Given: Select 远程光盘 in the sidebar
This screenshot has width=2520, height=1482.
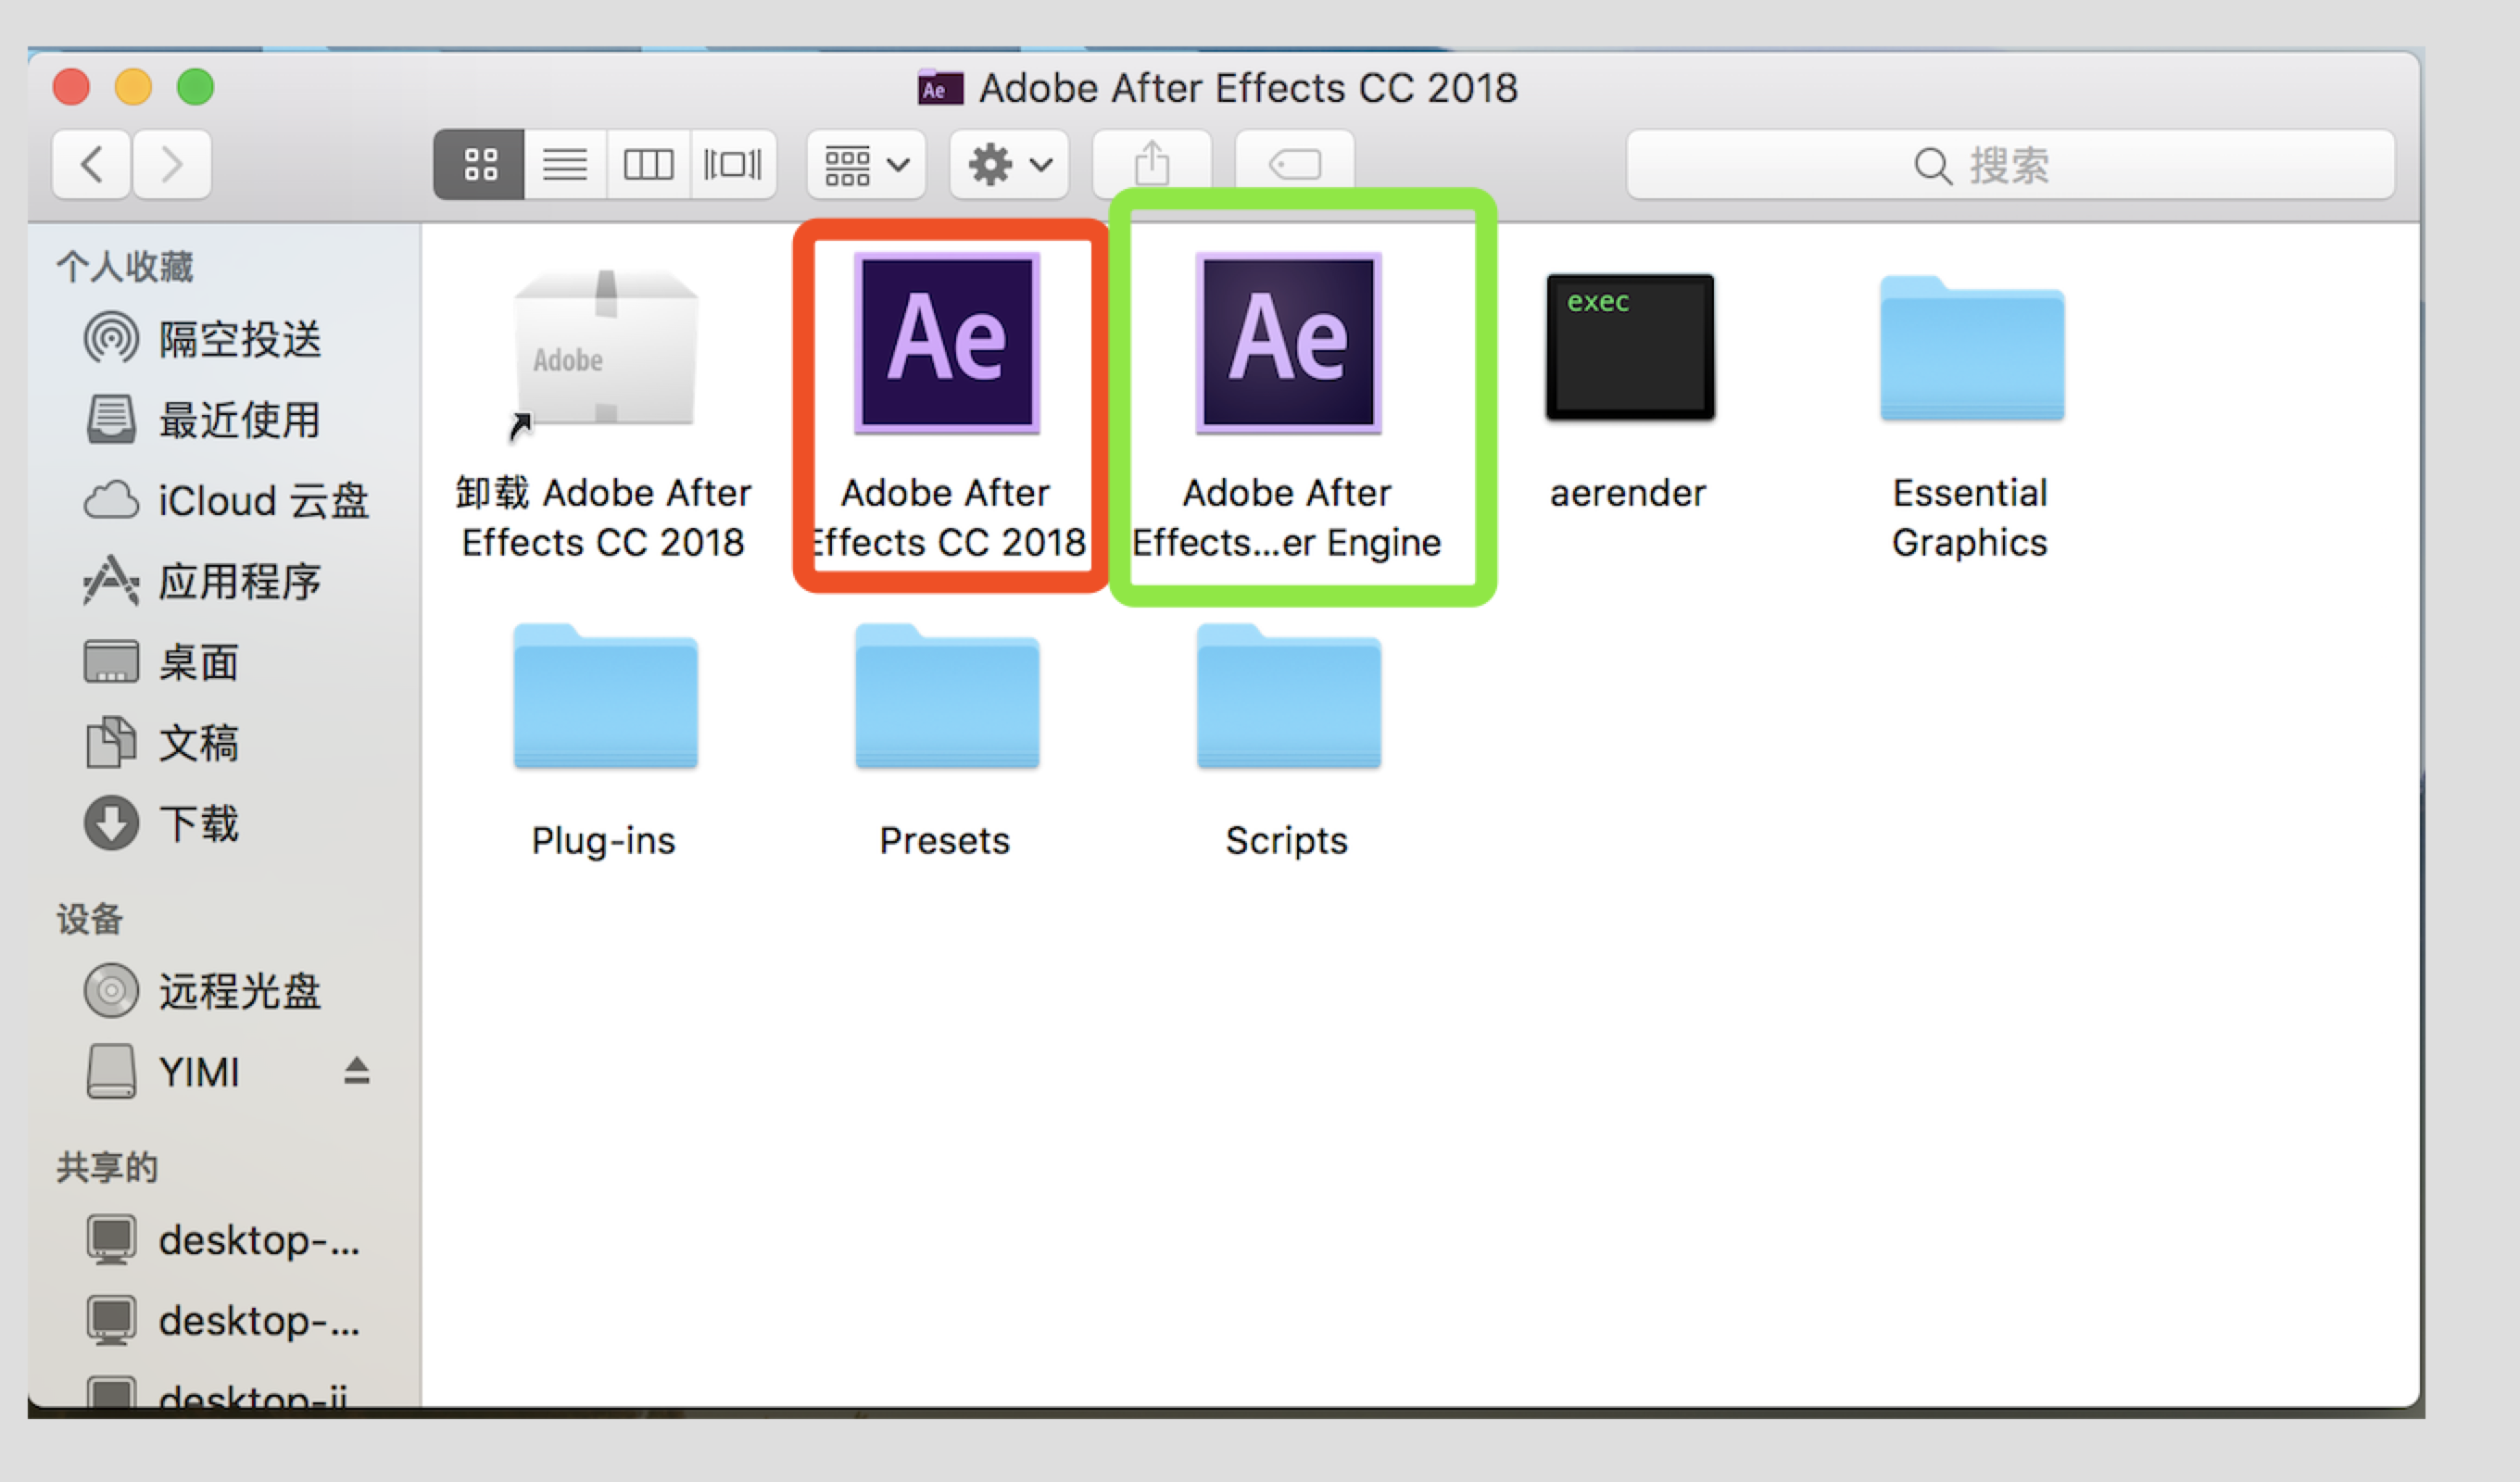Looking at the screenshot, I should pos(204,991).
